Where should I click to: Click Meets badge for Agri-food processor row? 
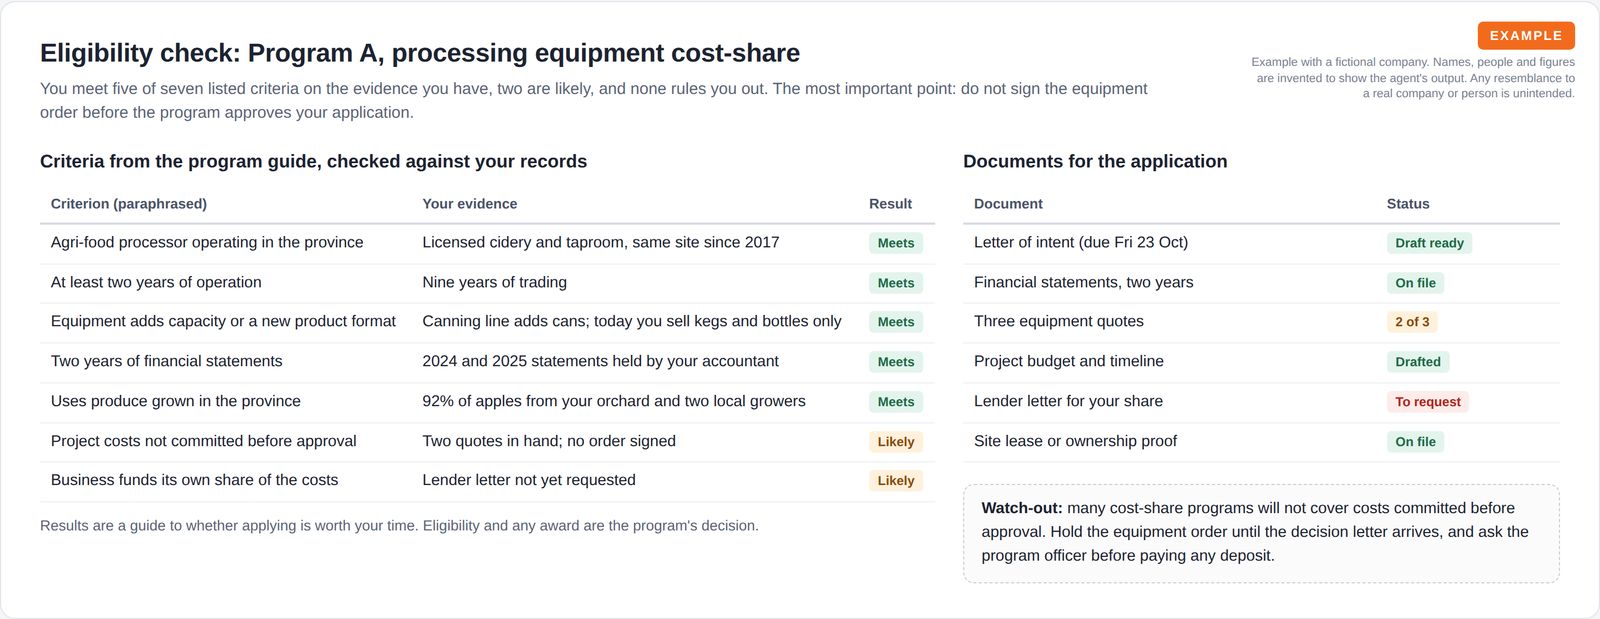click(x=896, y=243)
